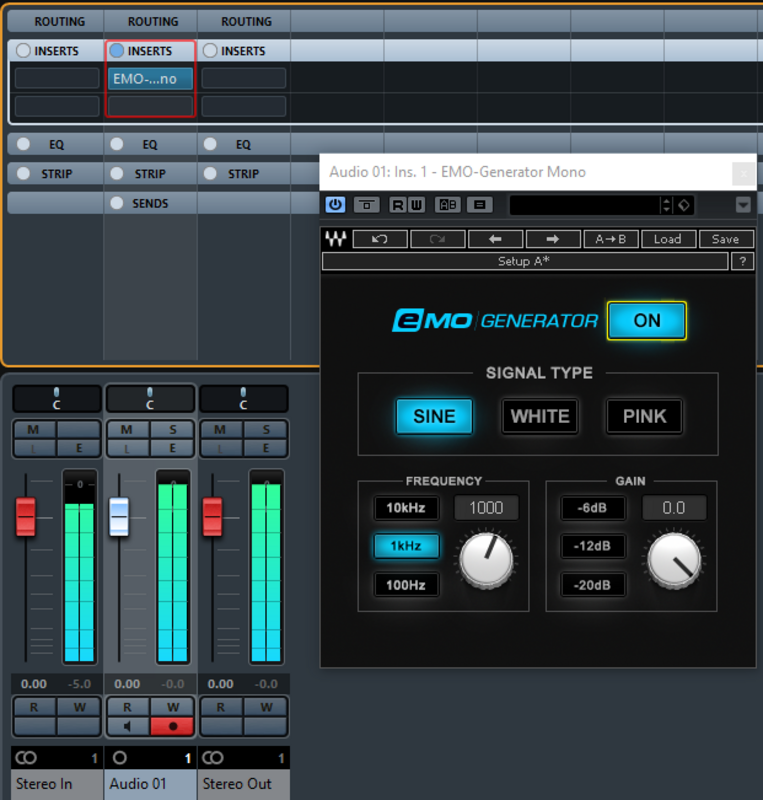Click the Waves Save button

coord(725,239)
